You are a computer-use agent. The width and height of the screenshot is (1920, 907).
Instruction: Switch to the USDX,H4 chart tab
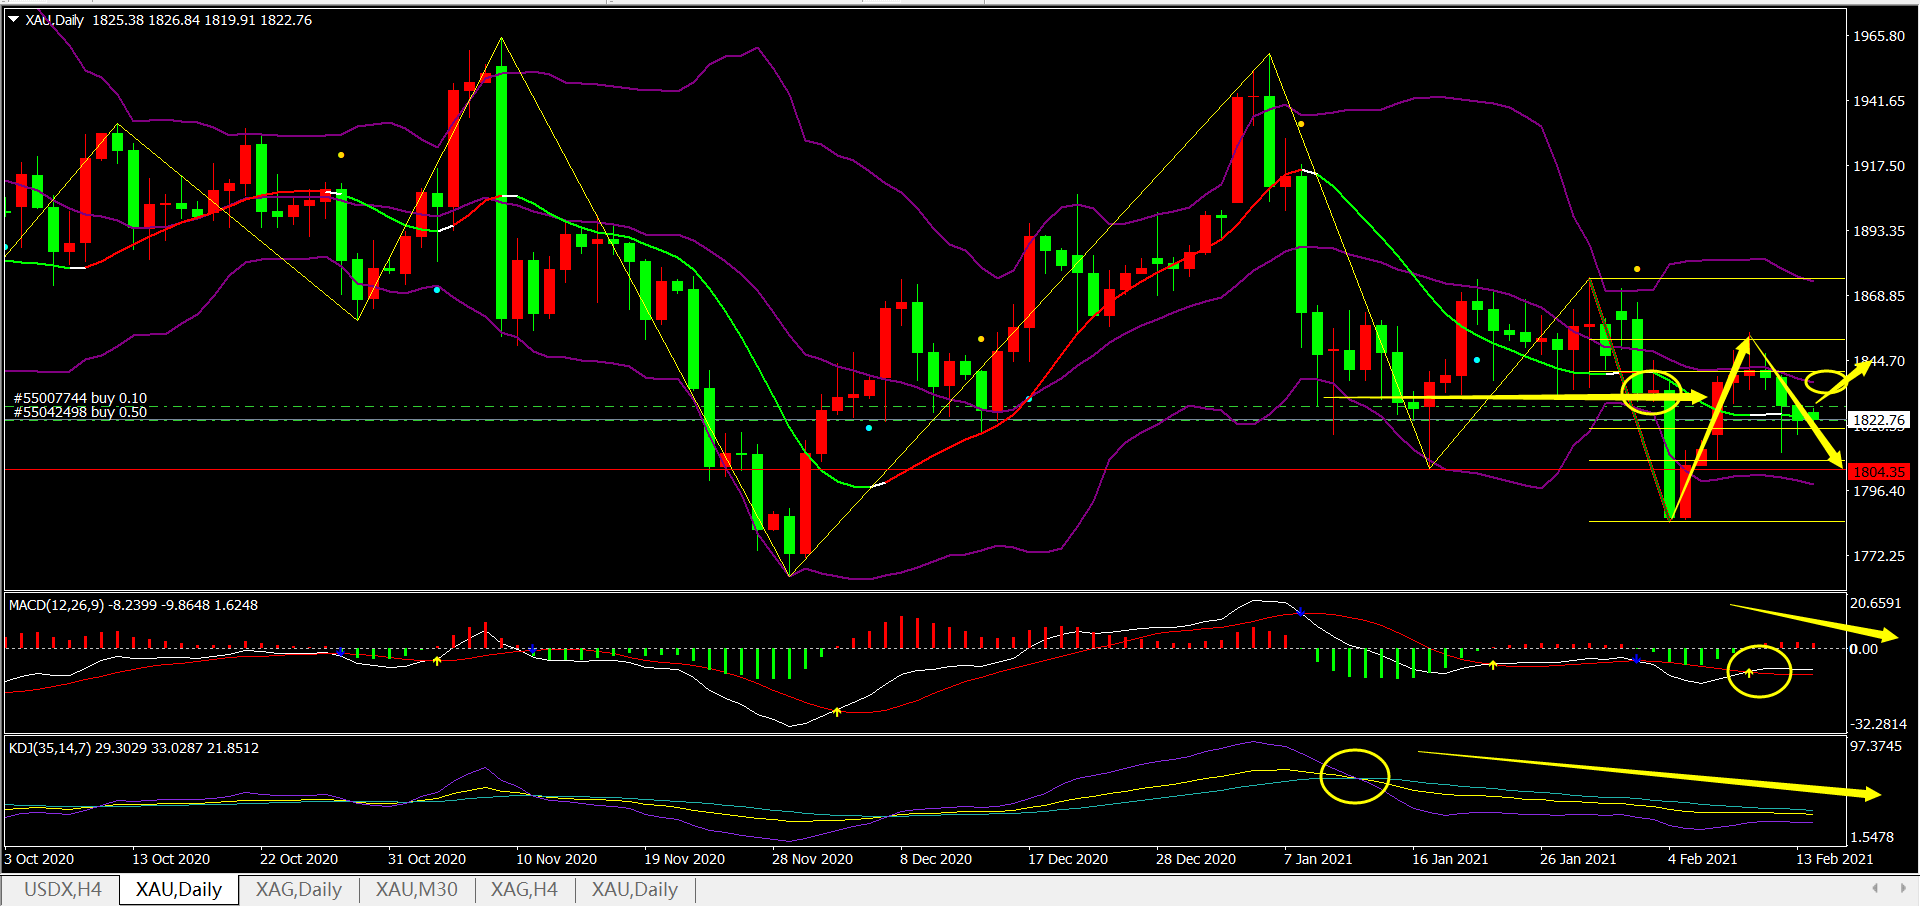pyautogui.click(x=62, y=890)
